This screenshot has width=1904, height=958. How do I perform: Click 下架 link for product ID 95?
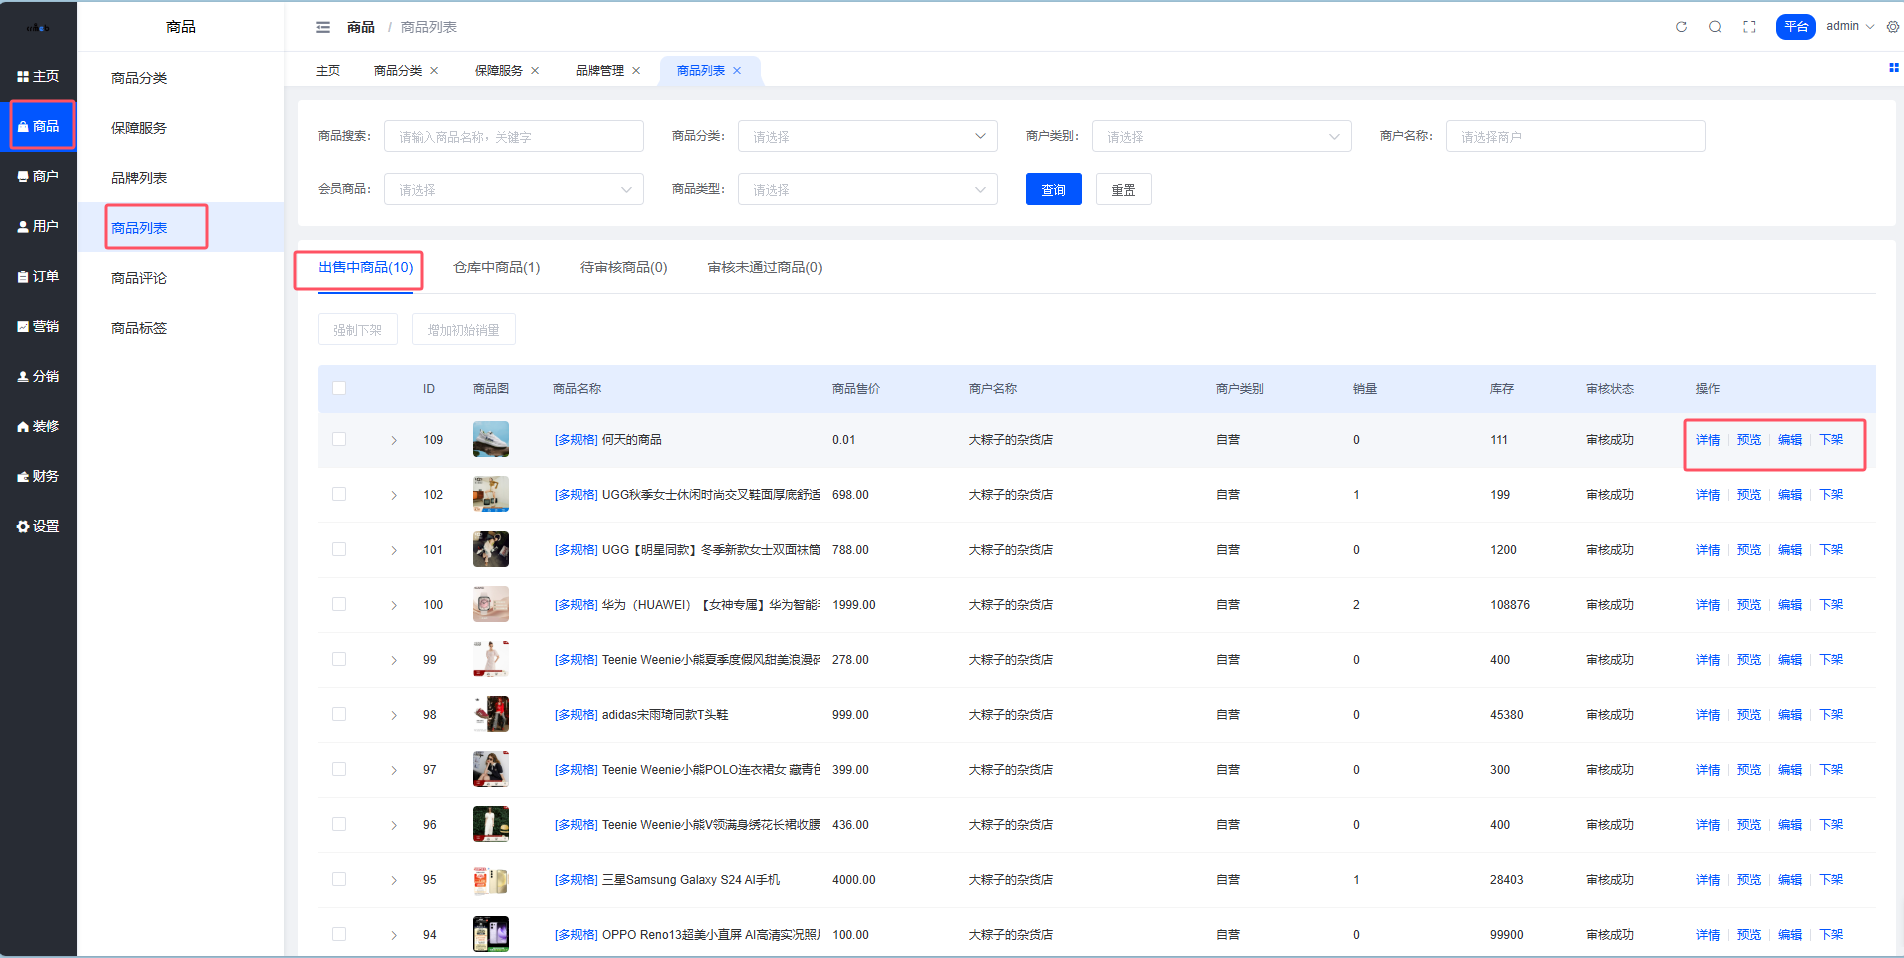tap(1830, 880)
